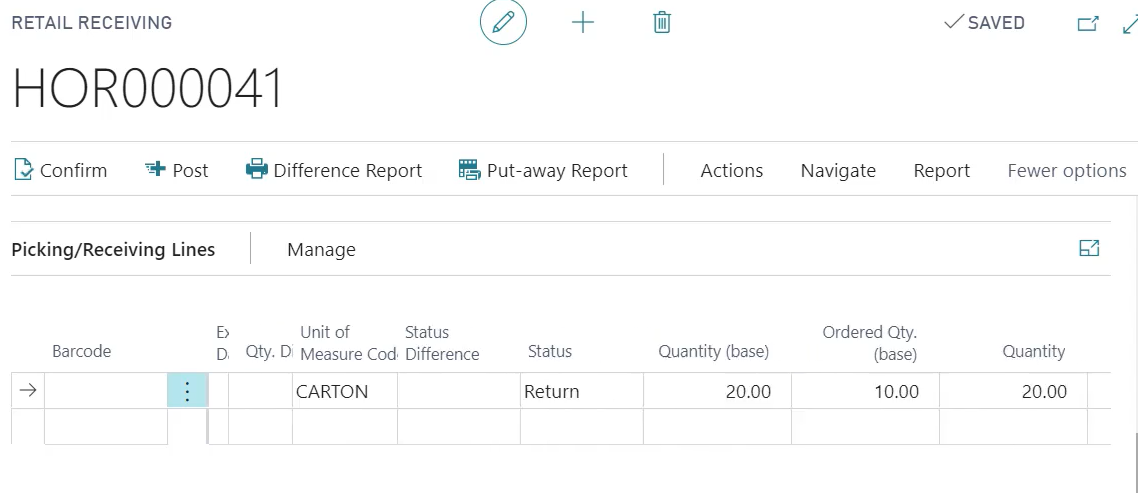
Task: Open document in new window icon
Action: [1088, 24]
